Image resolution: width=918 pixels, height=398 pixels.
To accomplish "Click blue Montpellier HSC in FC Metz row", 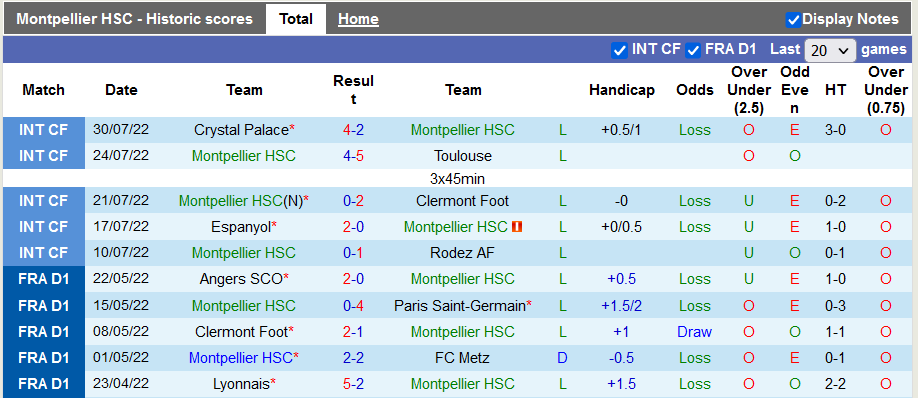I will [x=241, y=358].
